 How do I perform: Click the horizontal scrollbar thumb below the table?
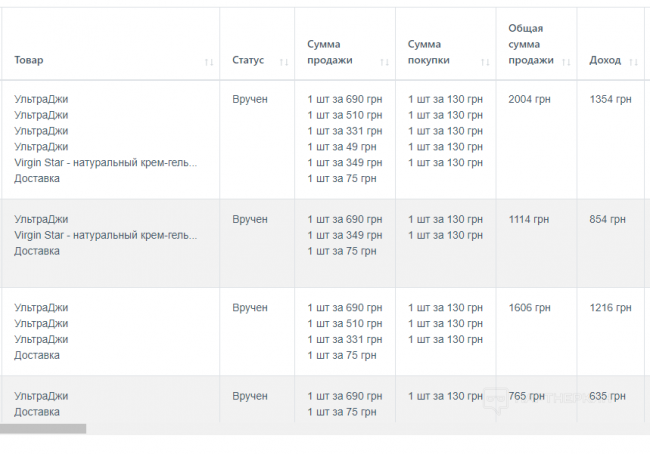click(43, 429)
